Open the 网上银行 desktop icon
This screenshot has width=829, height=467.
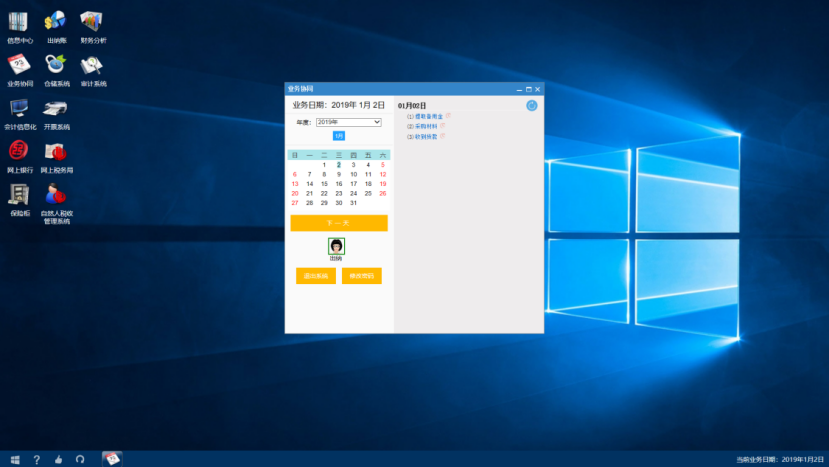[20, 157]
